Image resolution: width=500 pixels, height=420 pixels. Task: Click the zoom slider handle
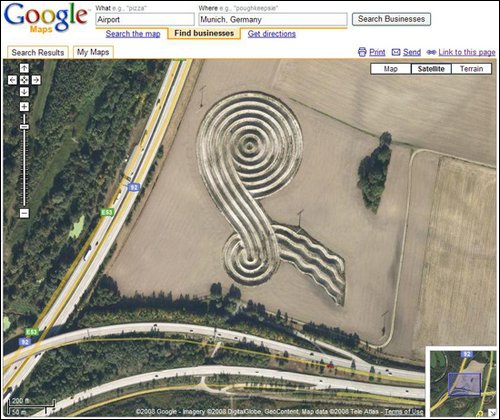(24, 127)
